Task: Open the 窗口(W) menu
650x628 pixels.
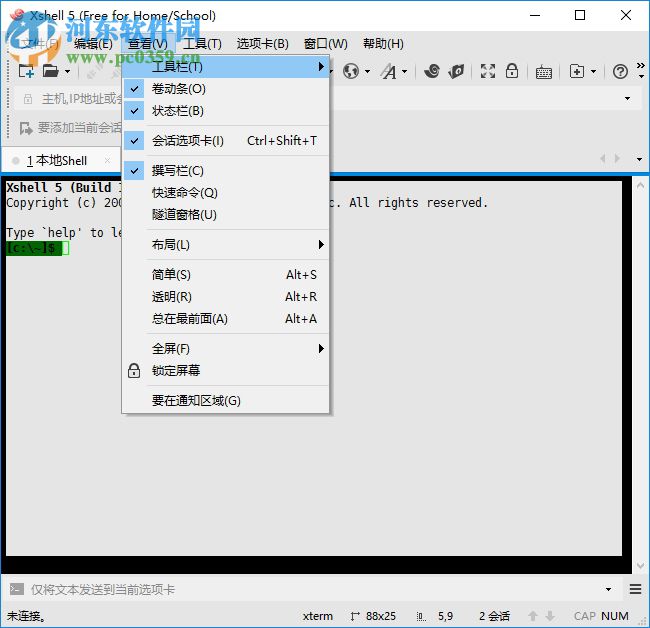Action: [325, 44]
